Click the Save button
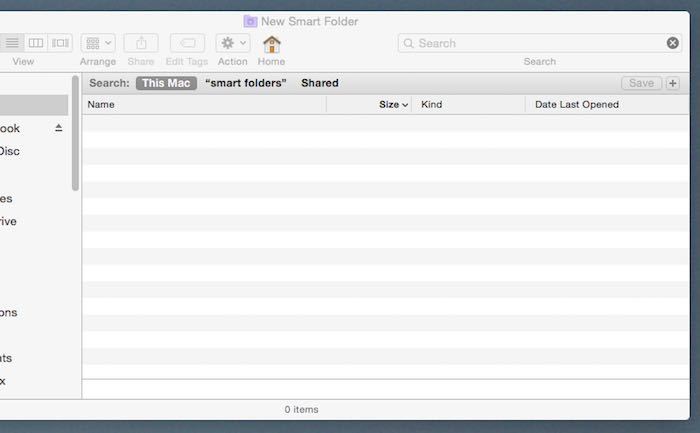 tap(642, 83)
